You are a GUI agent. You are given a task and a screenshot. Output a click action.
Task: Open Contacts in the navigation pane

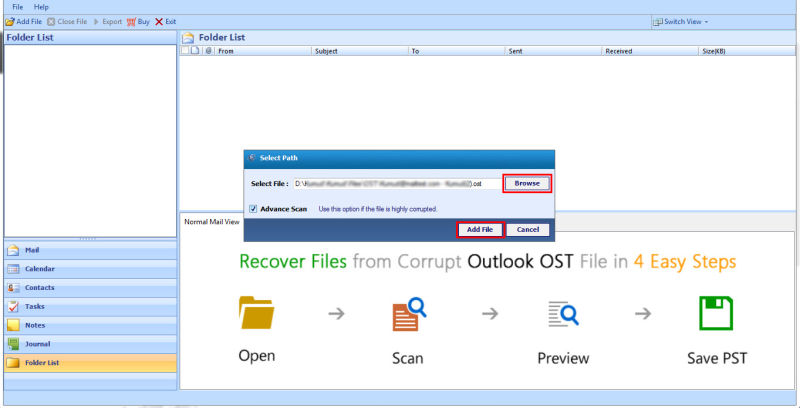click(90, 288)
